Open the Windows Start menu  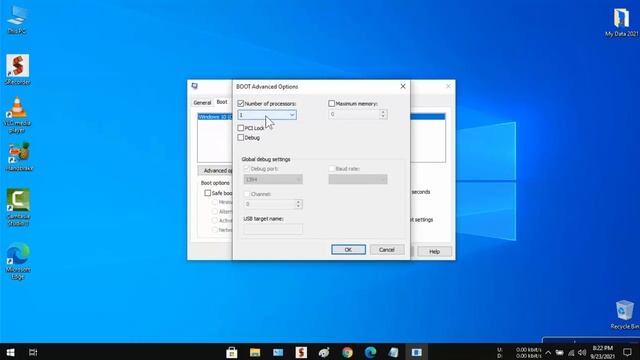pos(10,352)
